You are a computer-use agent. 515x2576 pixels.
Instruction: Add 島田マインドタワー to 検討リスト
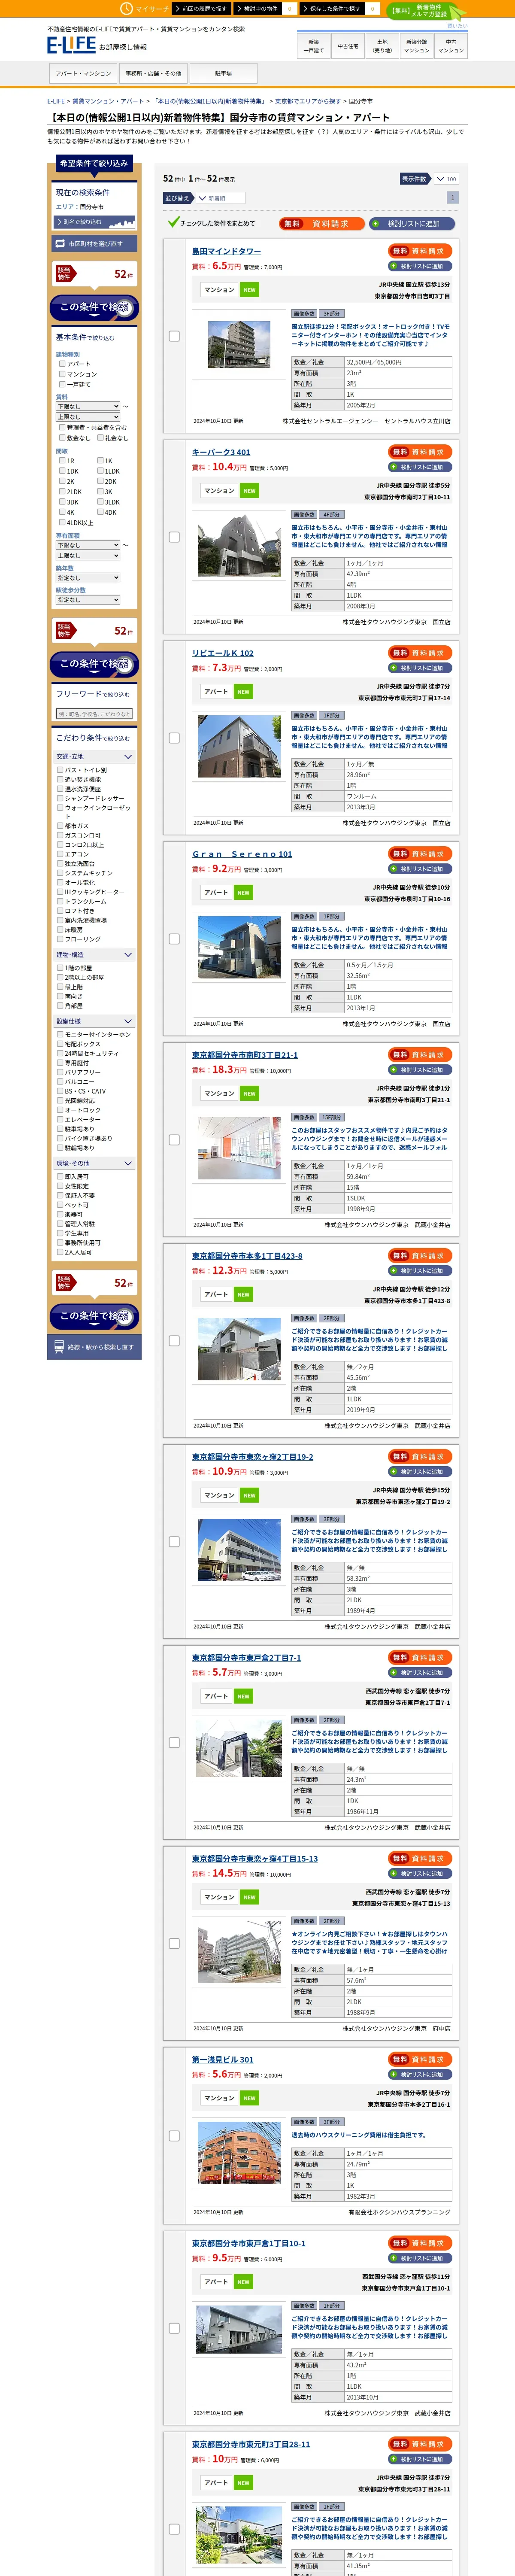(x=420, y=266)
